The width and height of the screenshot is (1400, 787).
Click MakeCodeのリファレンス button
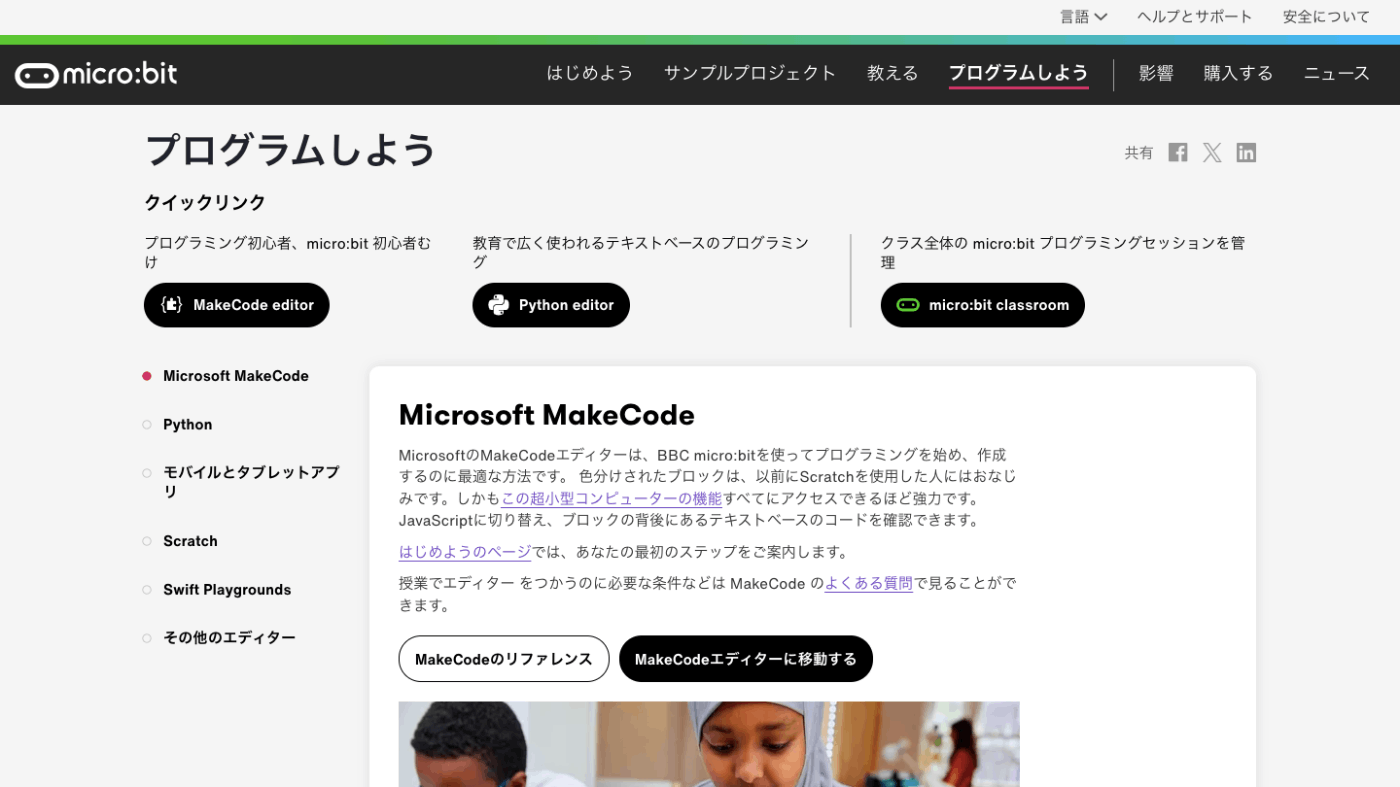tap(504, 659)
